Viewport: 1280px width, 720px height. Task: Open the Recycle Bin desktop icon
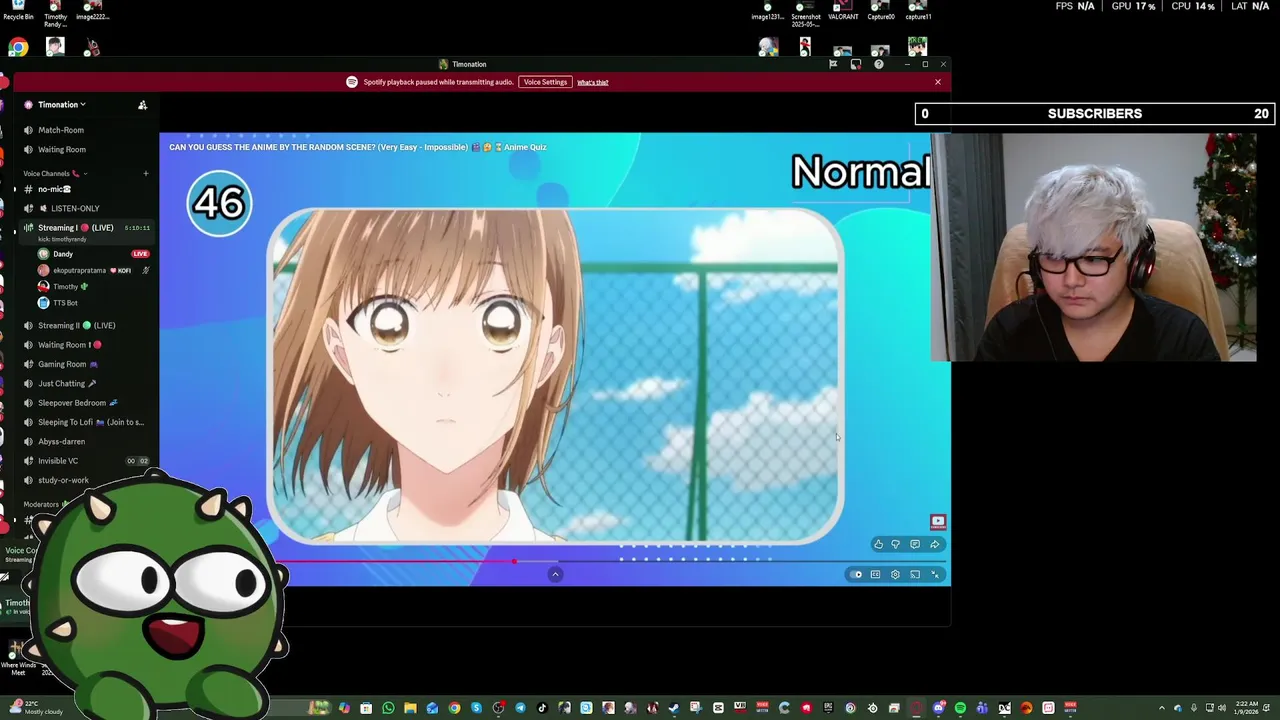[x=18, y=10]
